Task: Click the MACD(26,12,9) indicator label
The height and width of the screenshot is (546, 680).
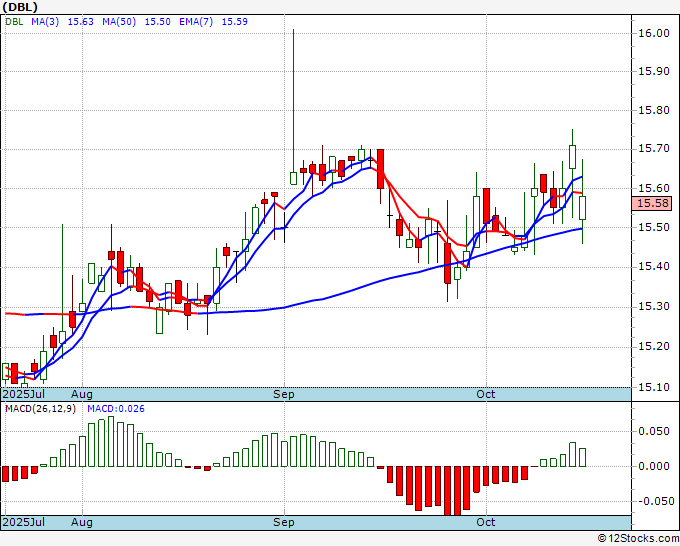Action: [40, 409]
